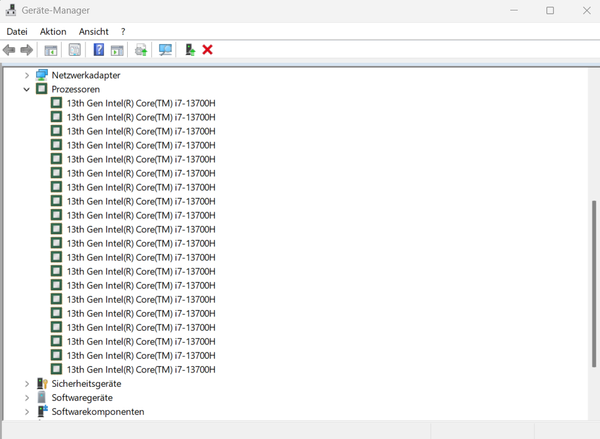Click the Softwaregeräte category icon
This screenshot has width=600, height=439.
(x=42, y=397)
